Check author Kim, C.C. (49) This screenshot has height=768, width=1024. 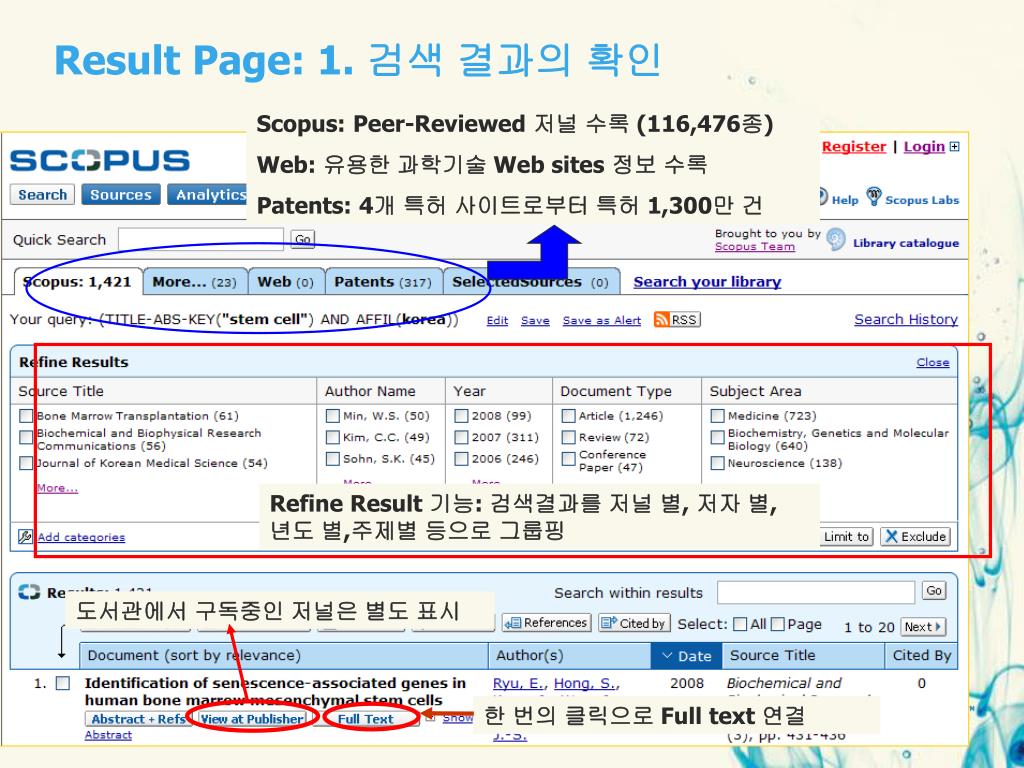(x=332, y=438)
